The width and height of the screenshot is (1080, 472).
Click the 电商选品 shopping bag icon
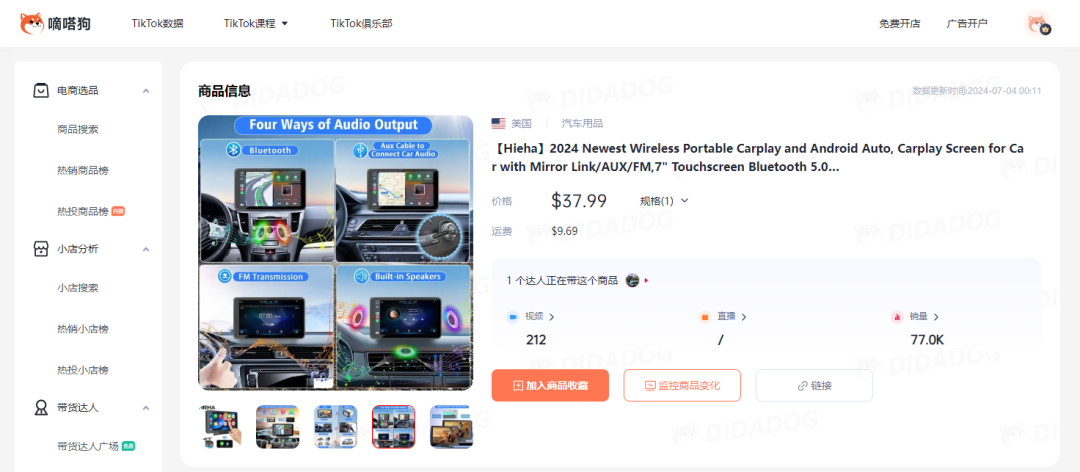[x=41, y=90]
